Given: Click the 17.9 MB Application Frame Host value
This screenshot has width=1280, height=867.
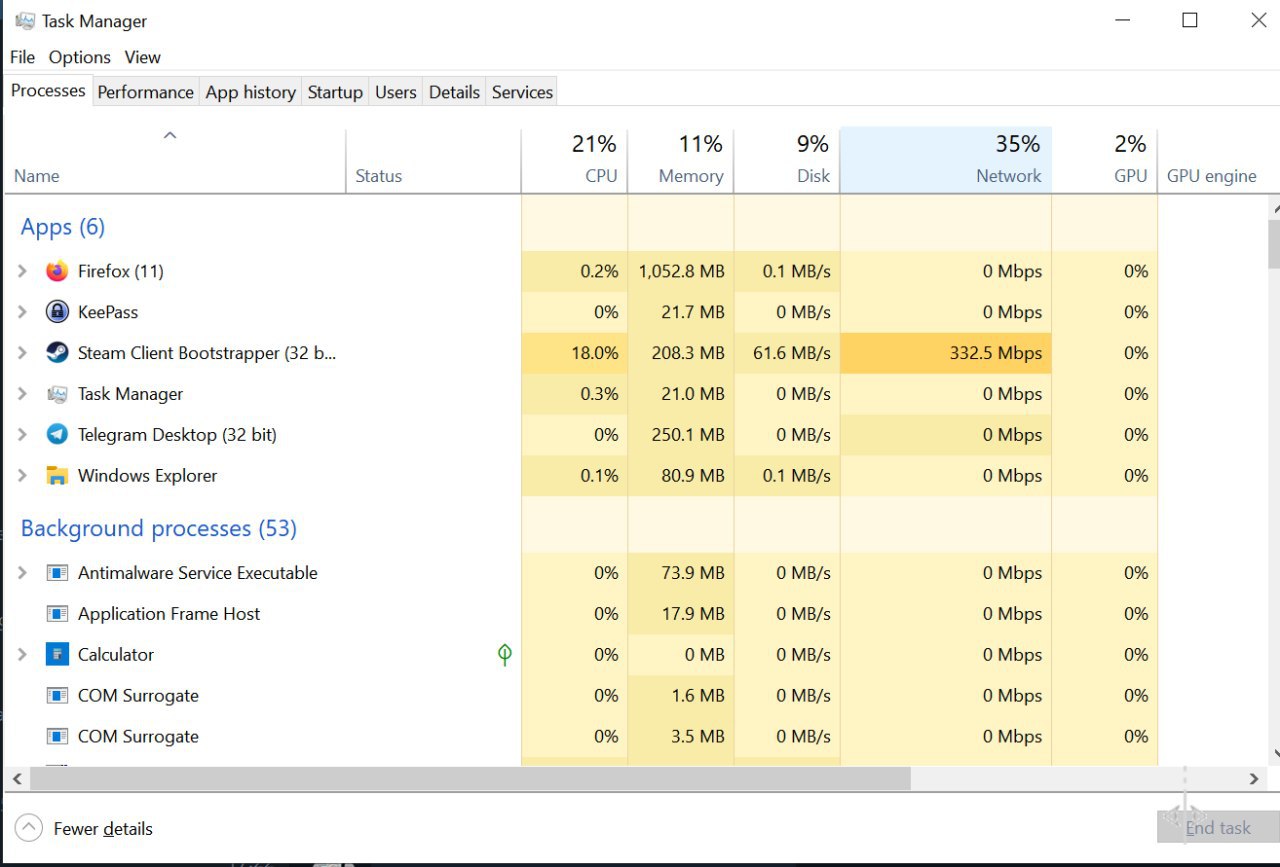Looking at the screenshot, I should [x=693, y=614].
